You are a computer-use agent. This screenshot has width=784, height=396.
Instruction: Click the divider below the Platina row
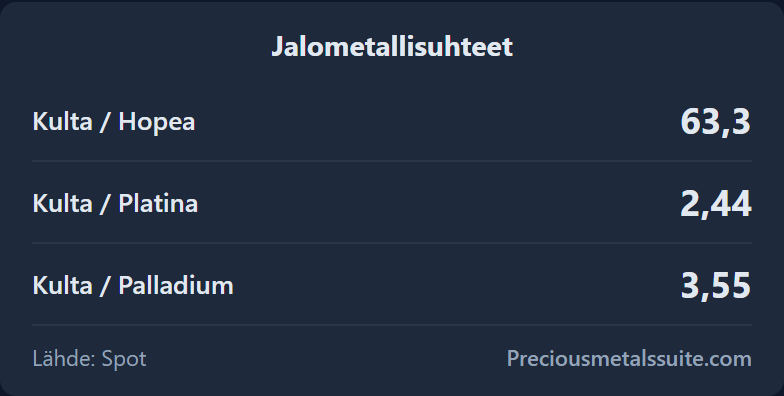[392, 243]
